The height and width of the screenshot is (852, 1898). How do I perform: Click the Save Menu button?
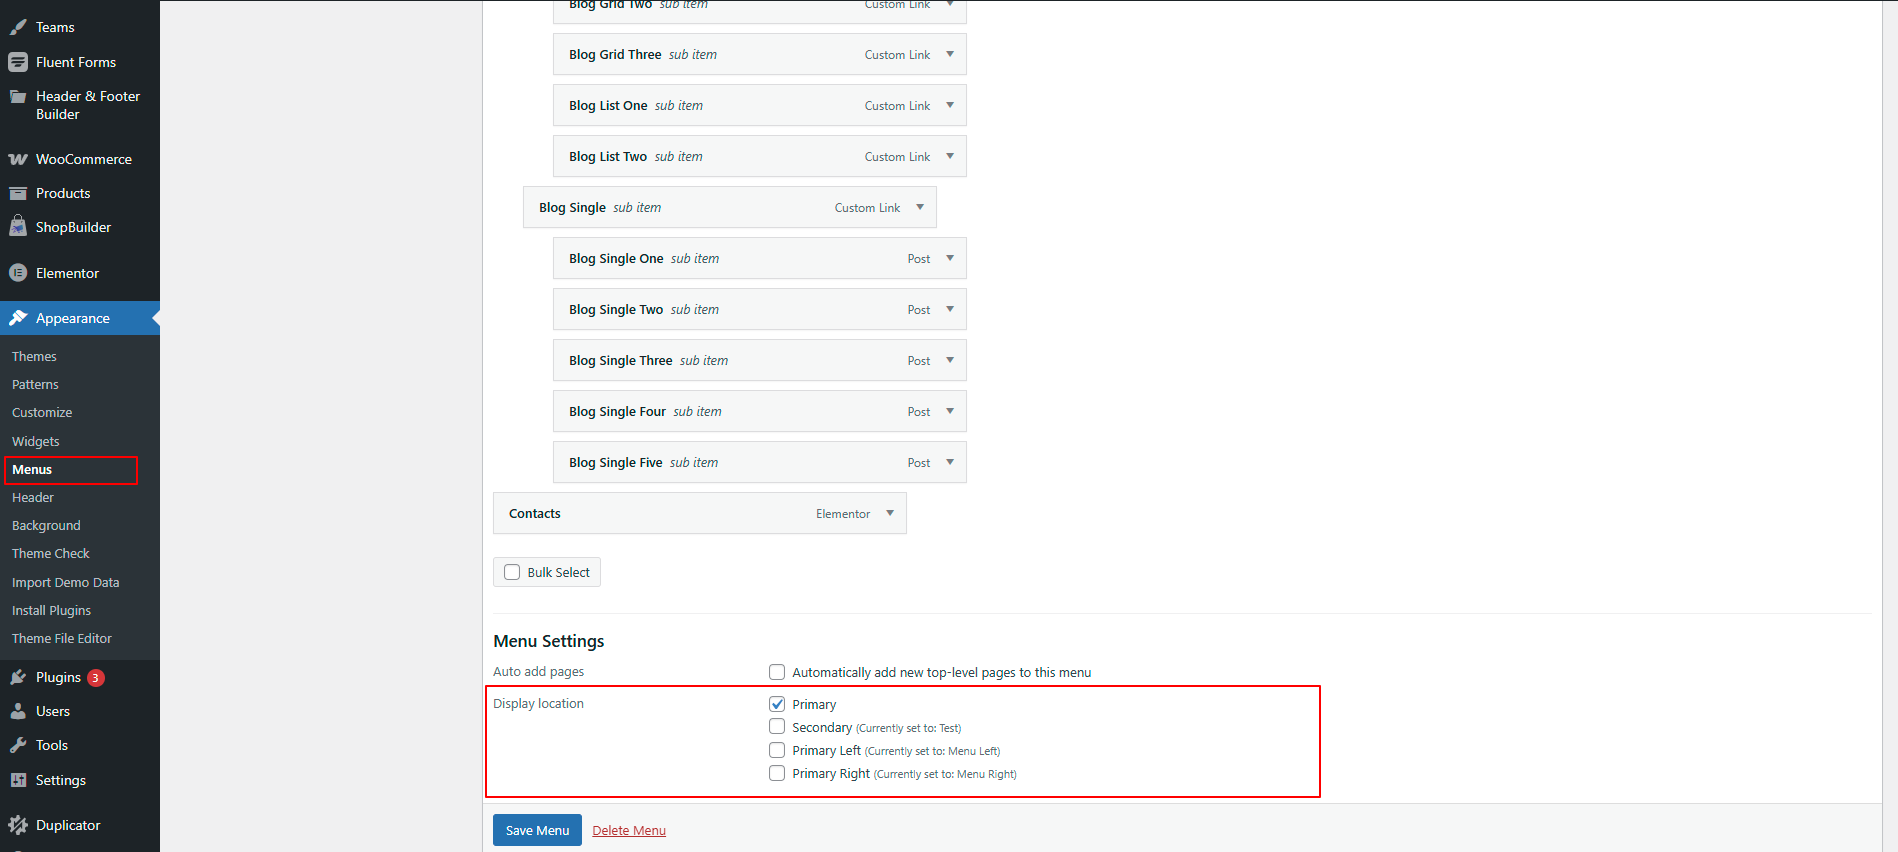pos(537,830)
